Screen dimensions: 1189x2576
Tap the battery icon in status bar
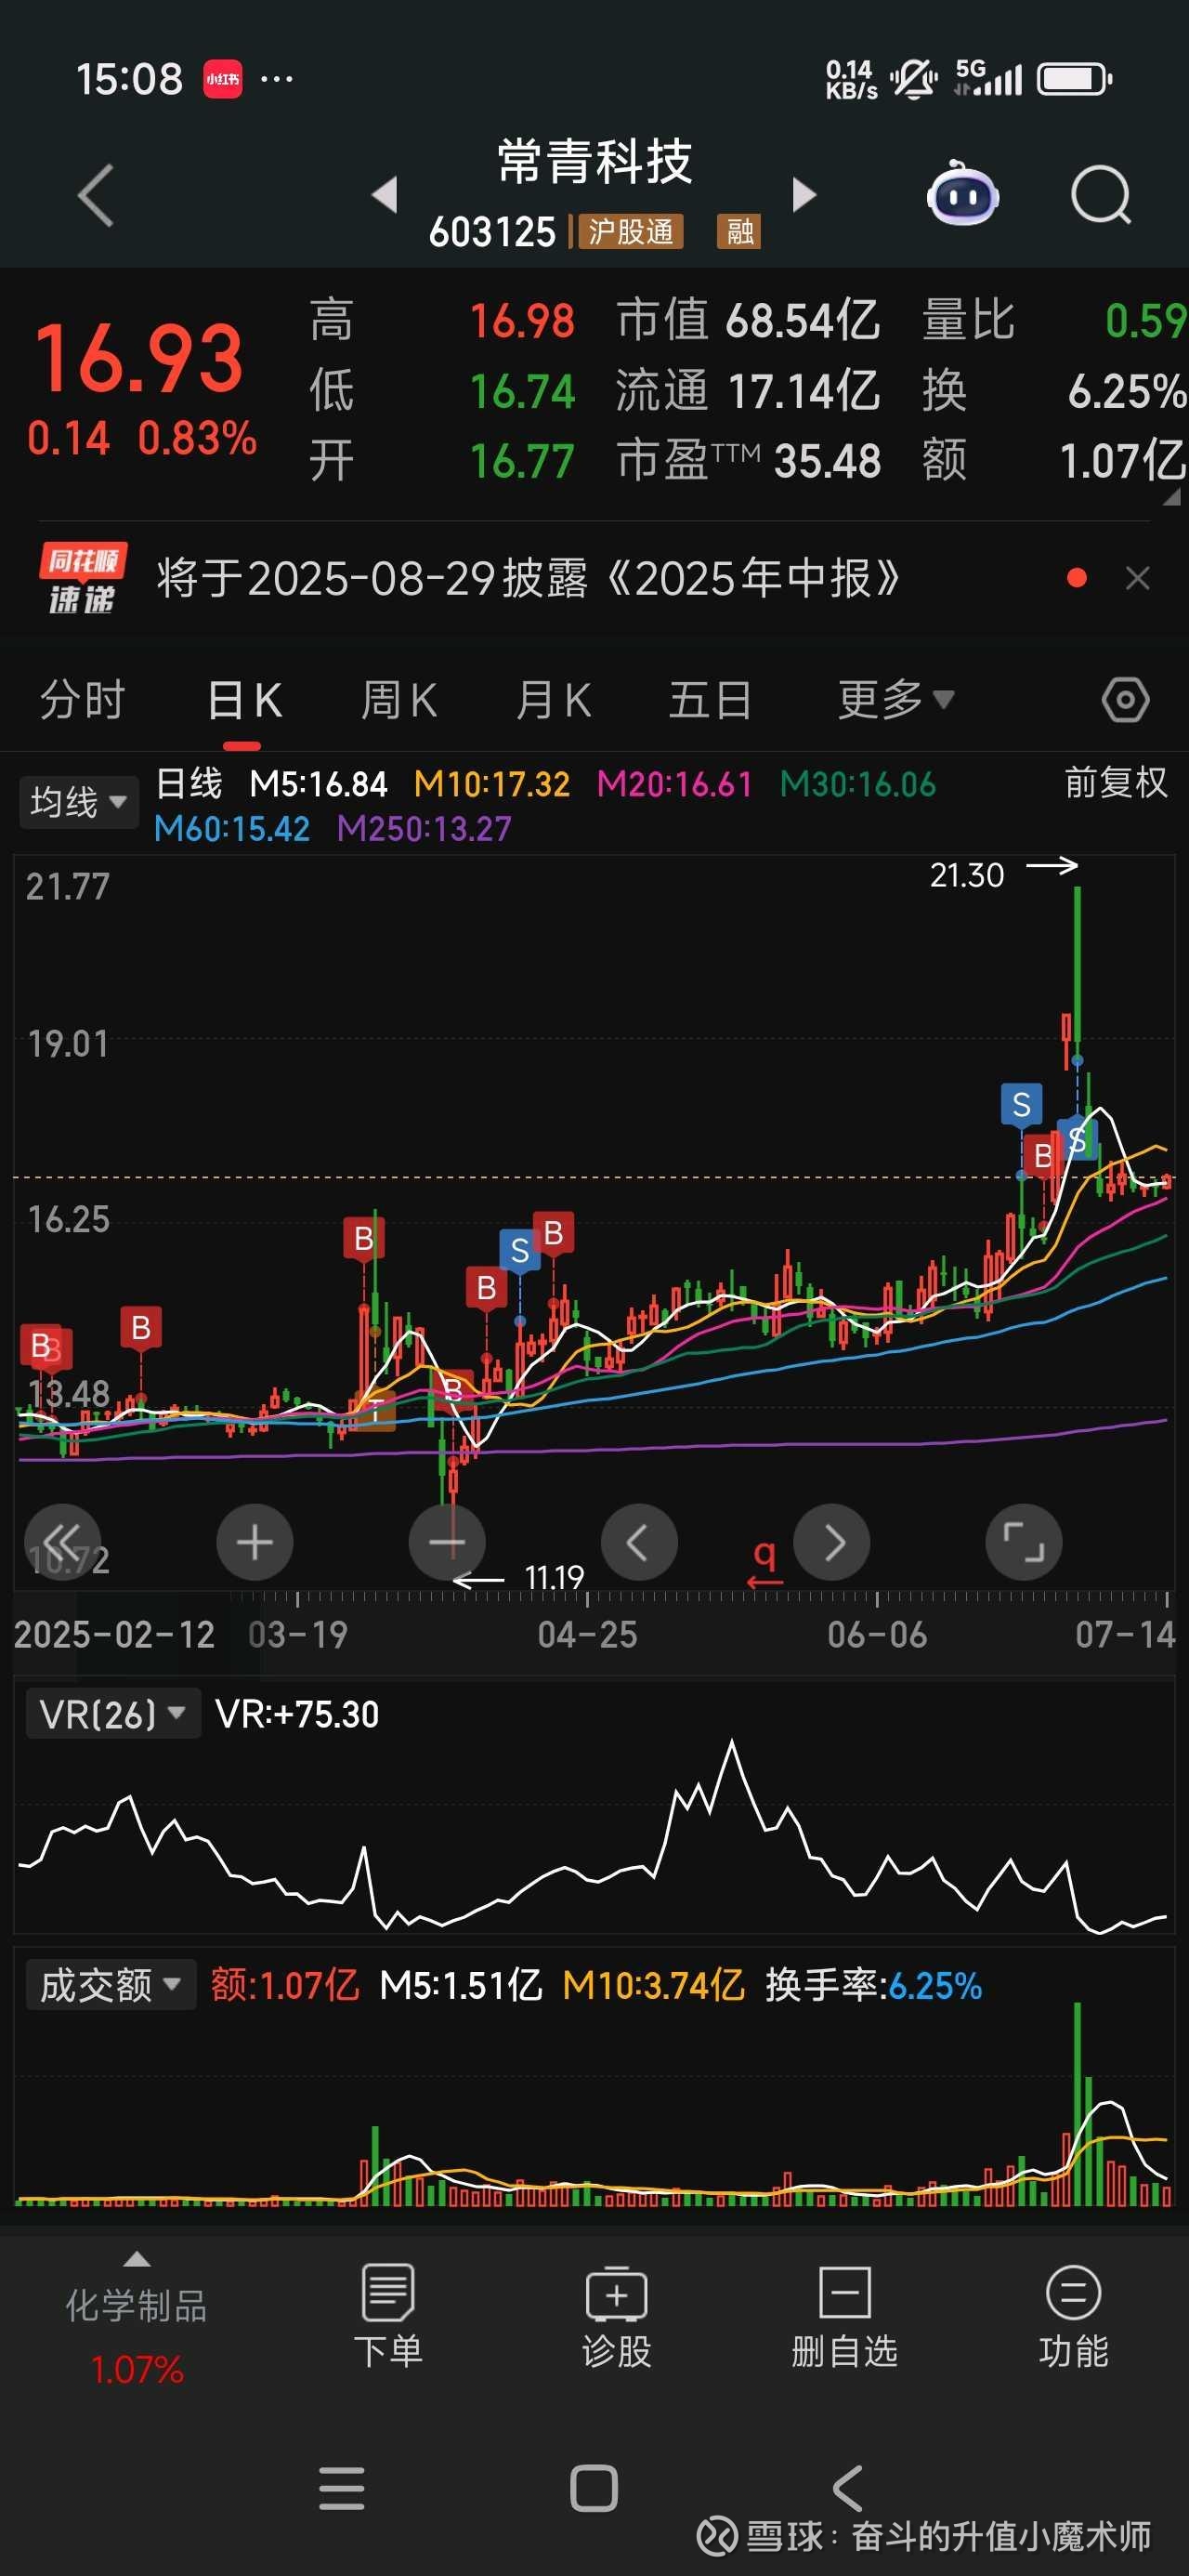1074,79
